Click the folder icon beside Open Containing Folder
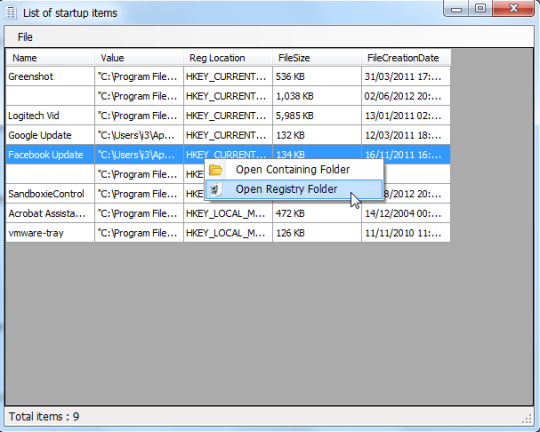This screenshot has height=432, width=540. point(216,170)
